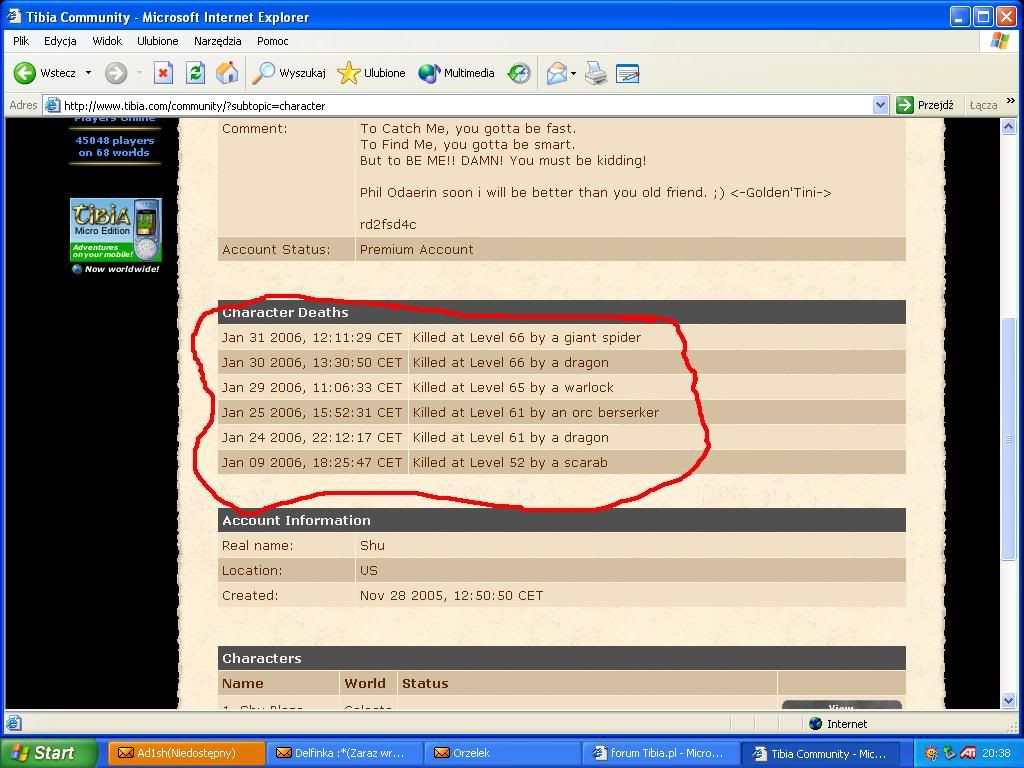
Task: Click the 'World' column header
Action: click(364, 683)
